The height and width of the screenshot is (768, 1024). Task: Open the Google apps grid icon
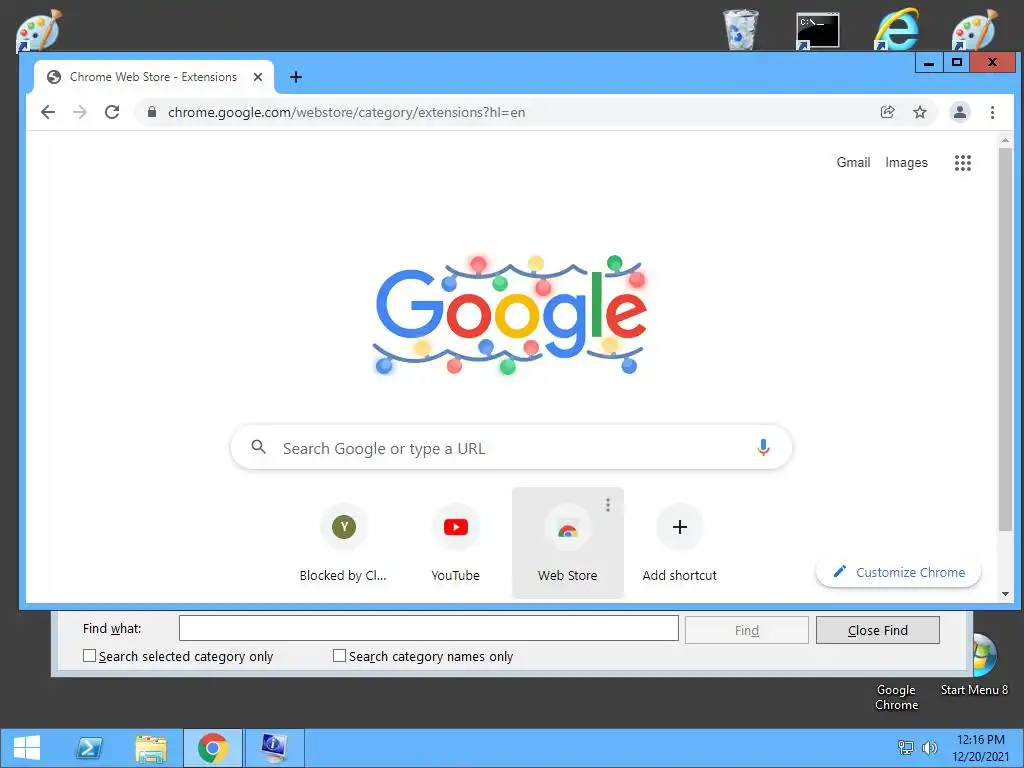point(963,163)
